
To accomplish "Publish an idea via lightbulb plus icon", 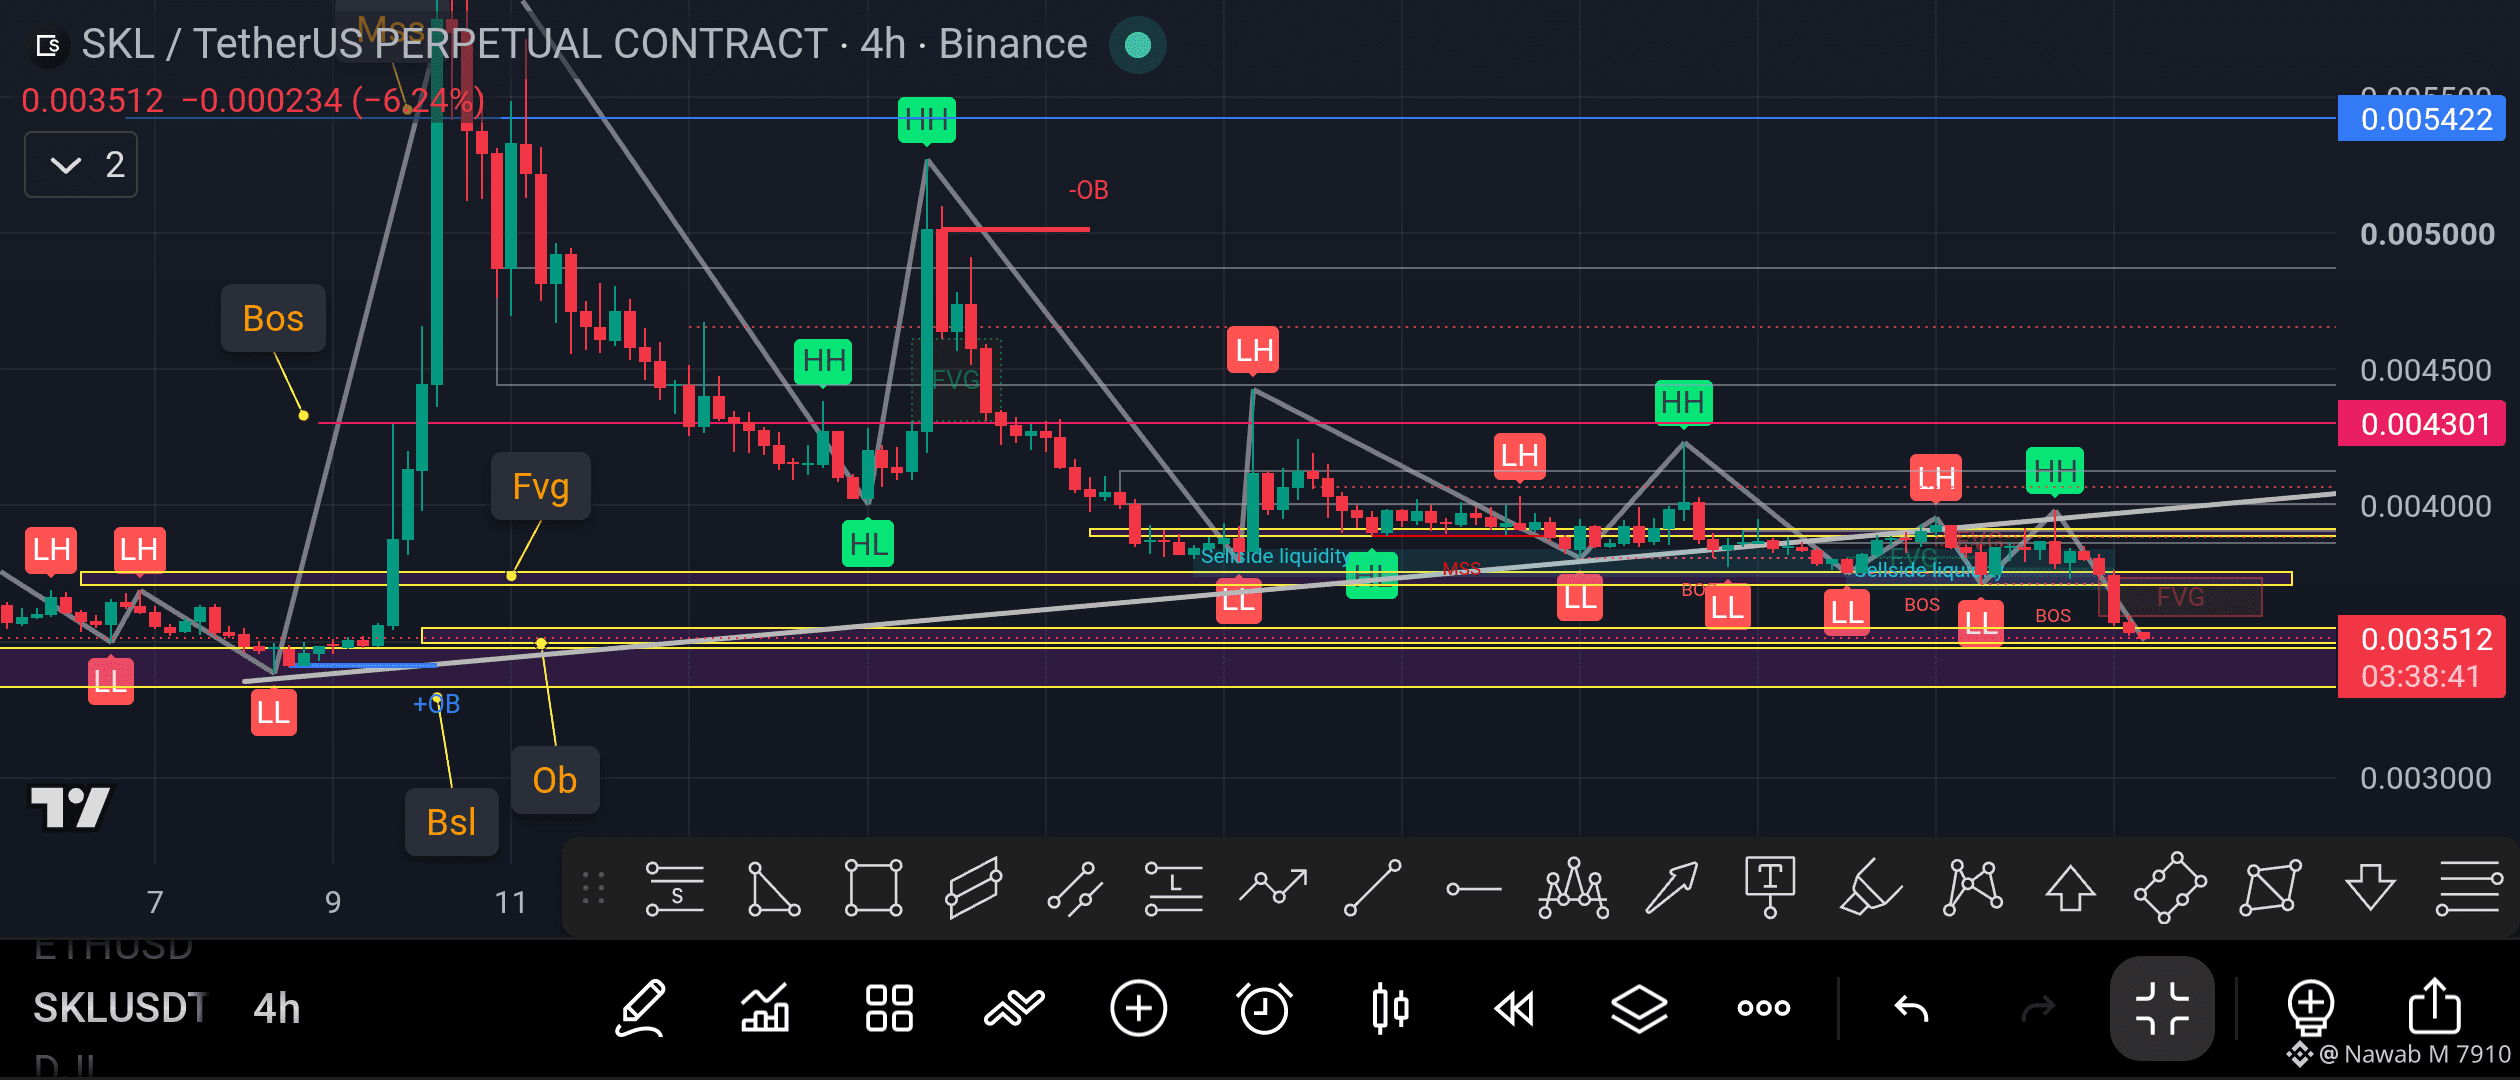I will click(2310, 1008).
